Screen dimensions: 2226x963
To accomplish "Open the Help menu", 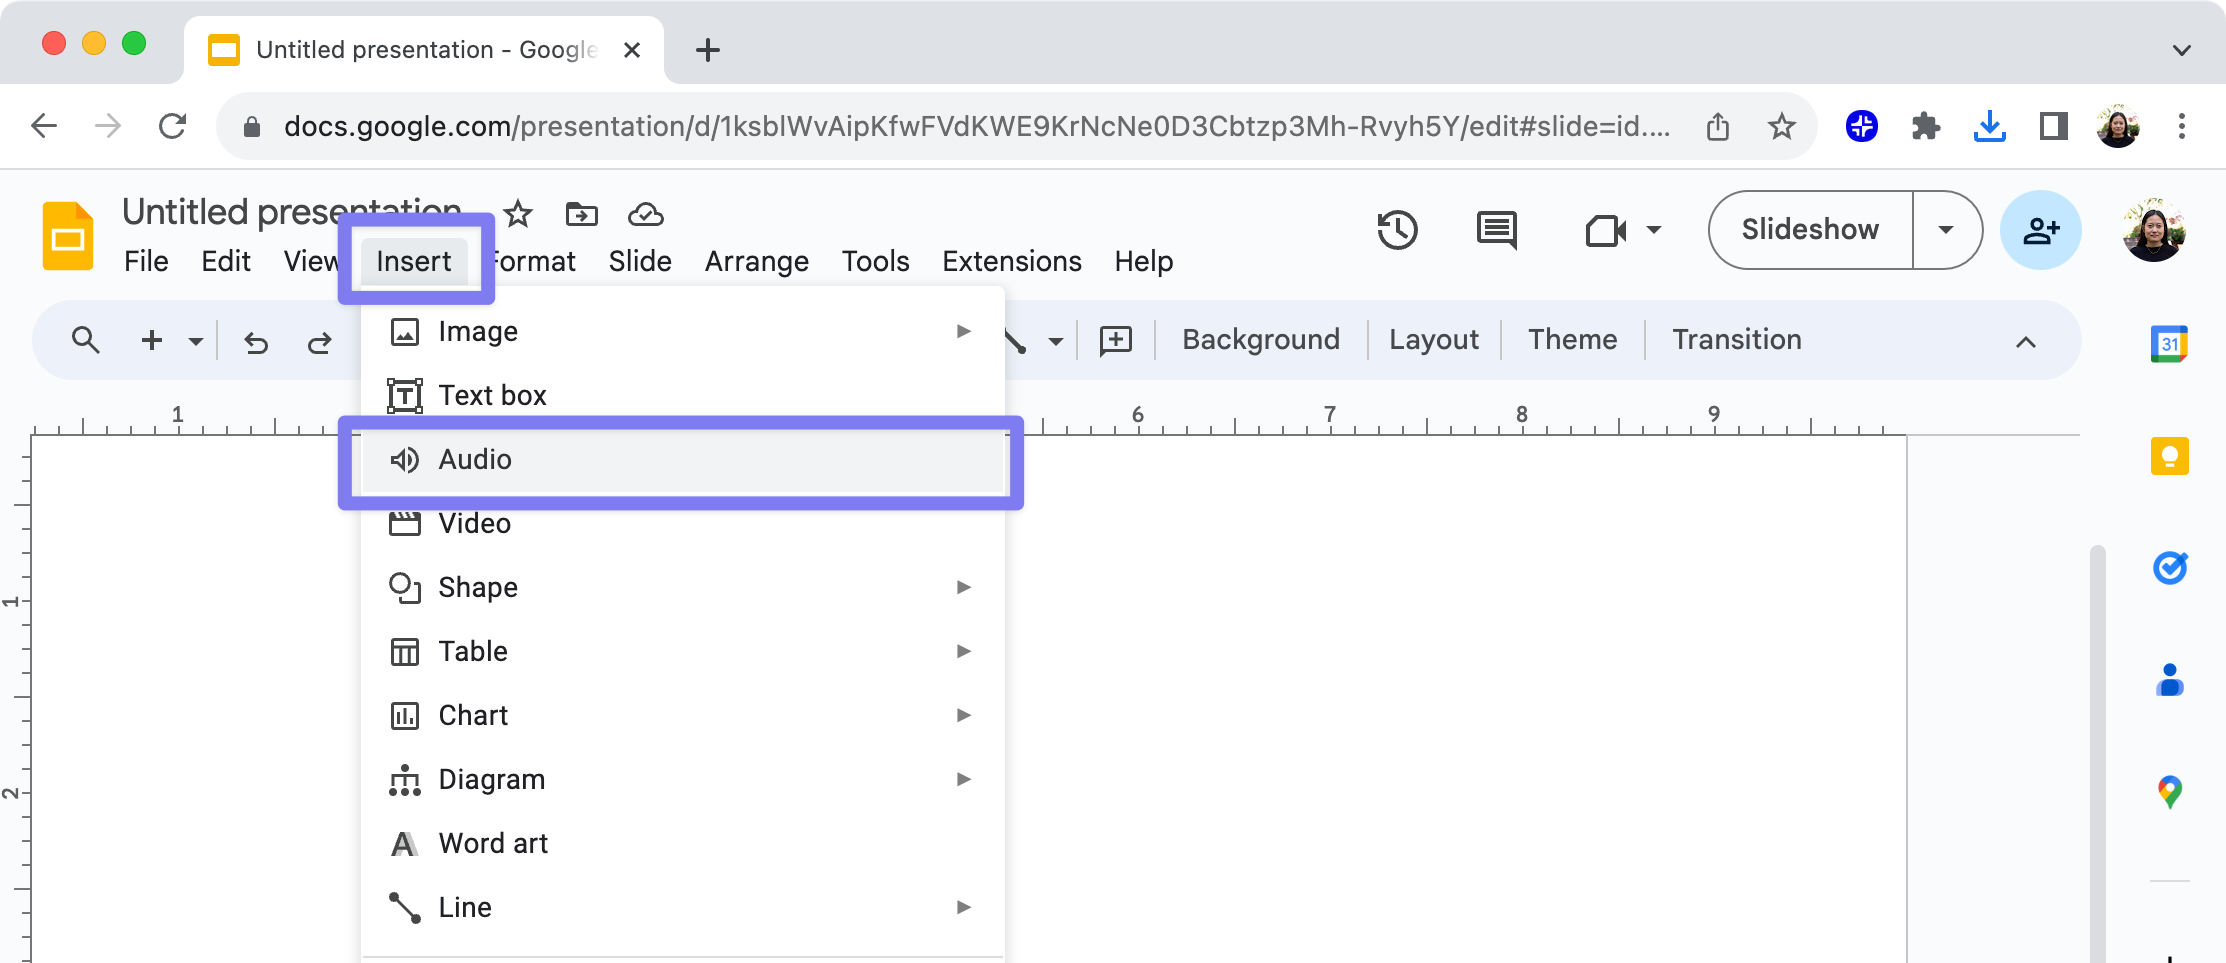I will (1144, 261).
